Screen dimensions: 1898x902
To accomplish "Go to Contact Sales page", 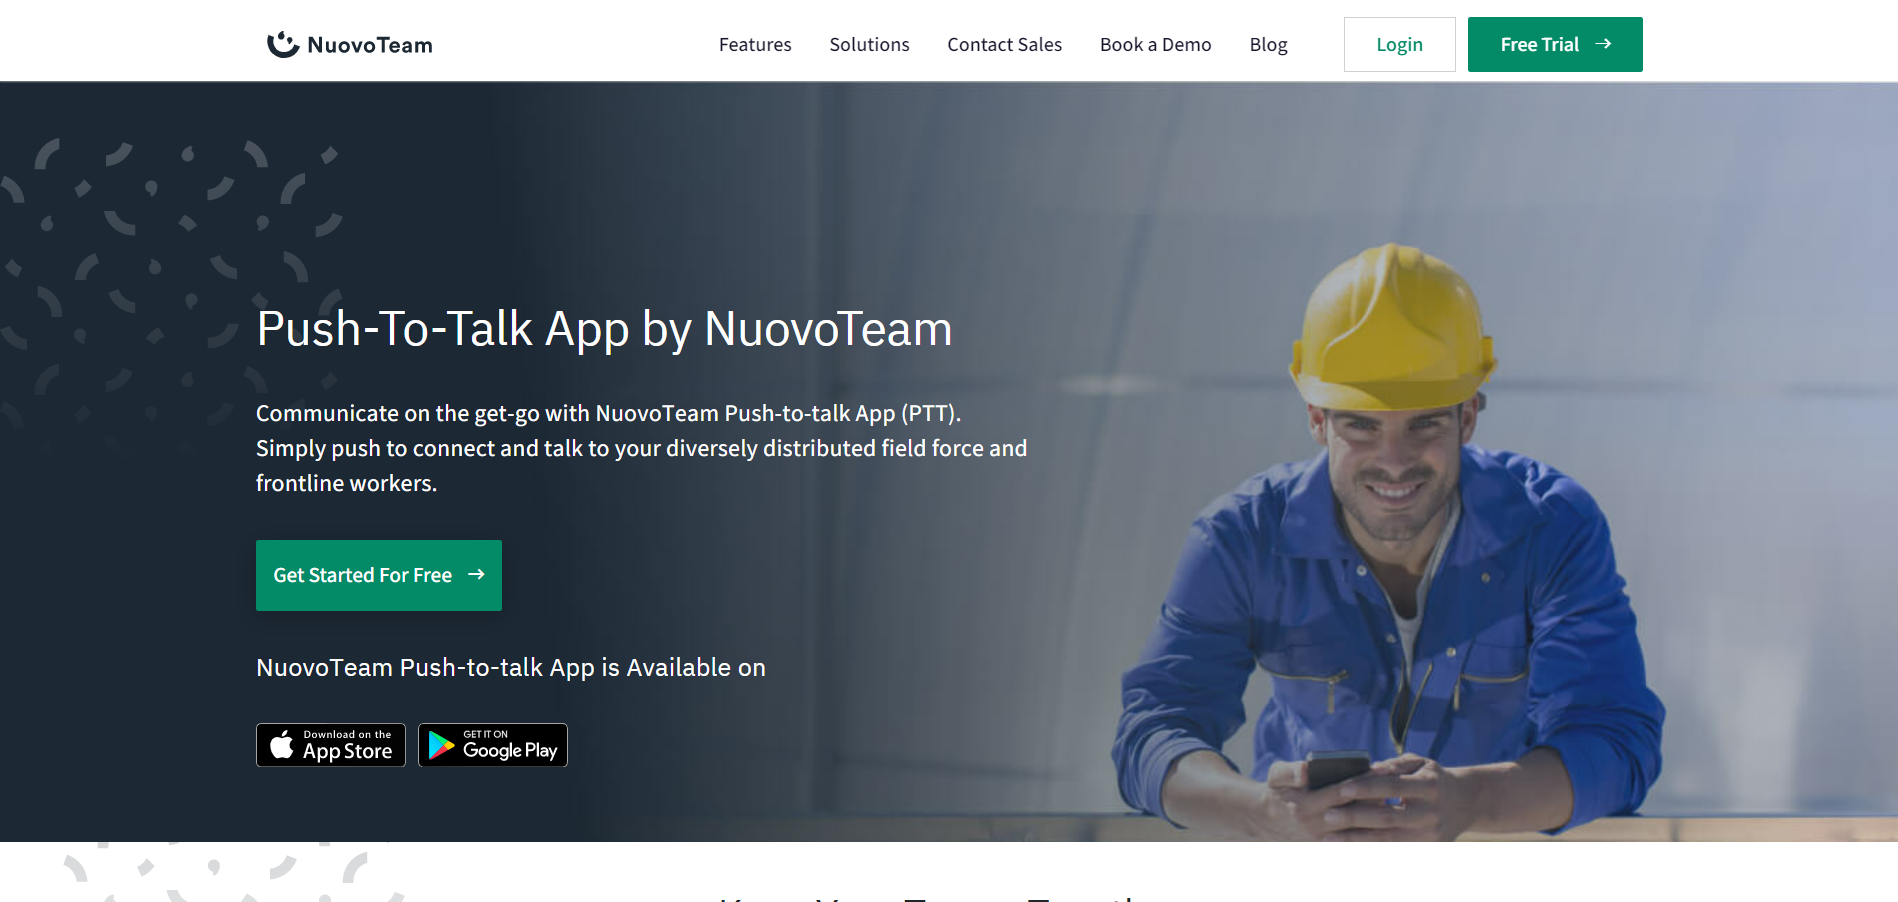I will click(x=1004, y=45).
